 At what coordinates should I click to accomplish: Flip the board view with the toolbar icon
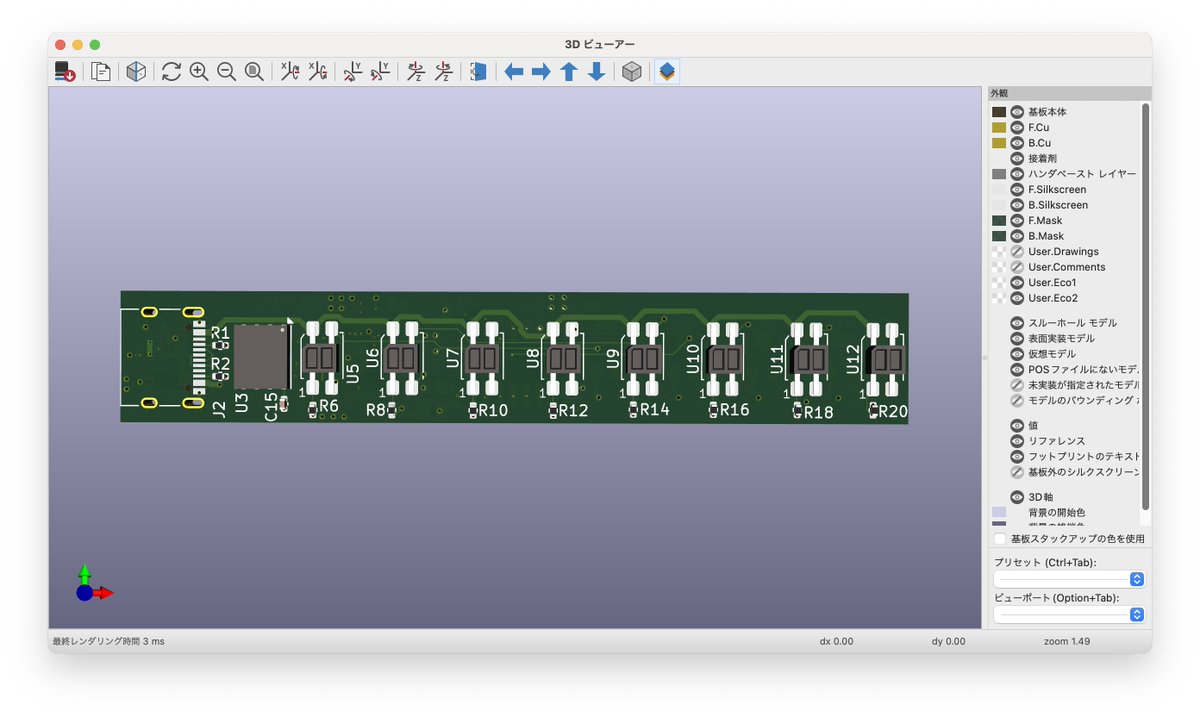(x=479, y=72)
